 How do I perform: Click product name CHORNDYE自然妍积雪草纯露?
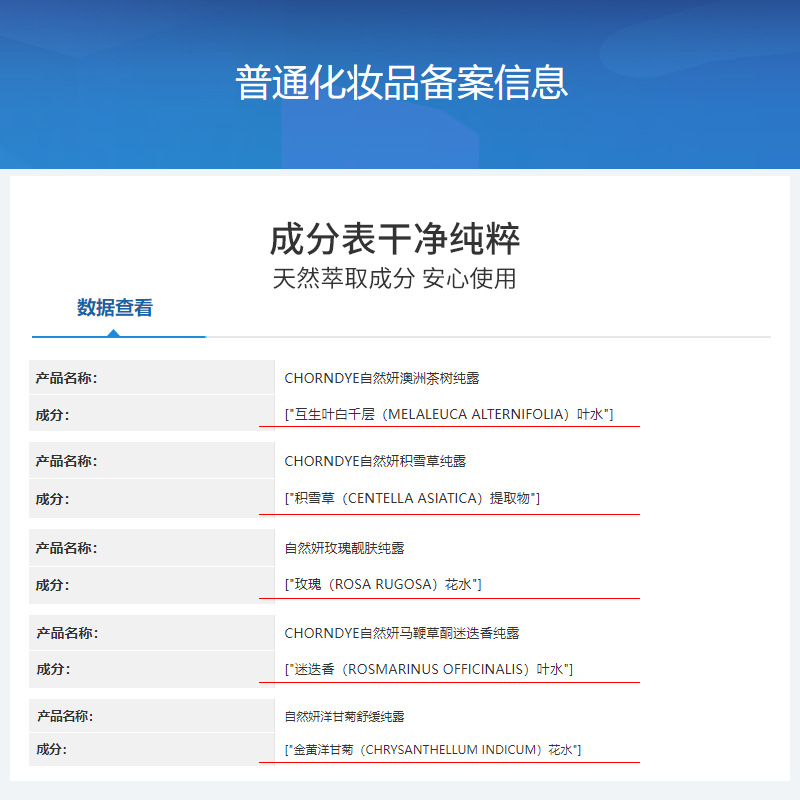(x=375, y=461)
